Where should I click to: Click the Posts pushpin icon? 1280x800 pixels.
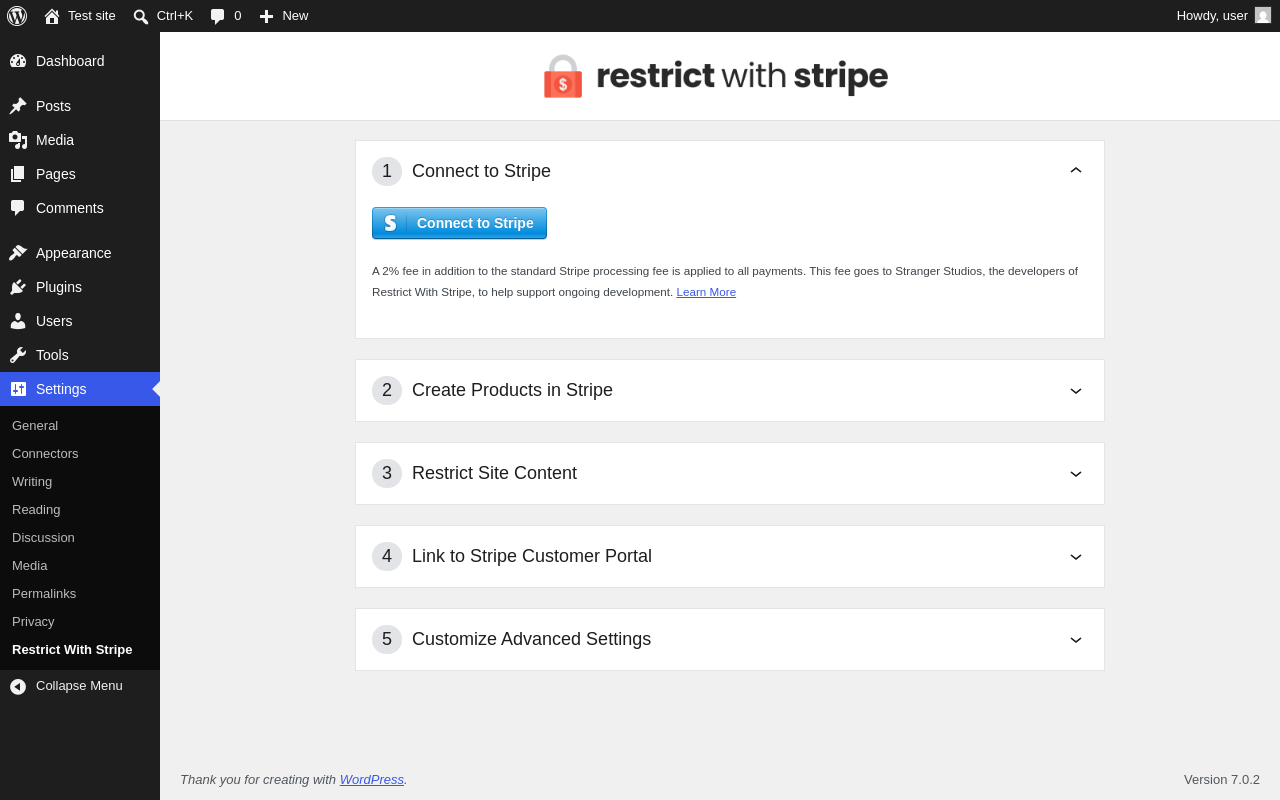coord(18,106)
